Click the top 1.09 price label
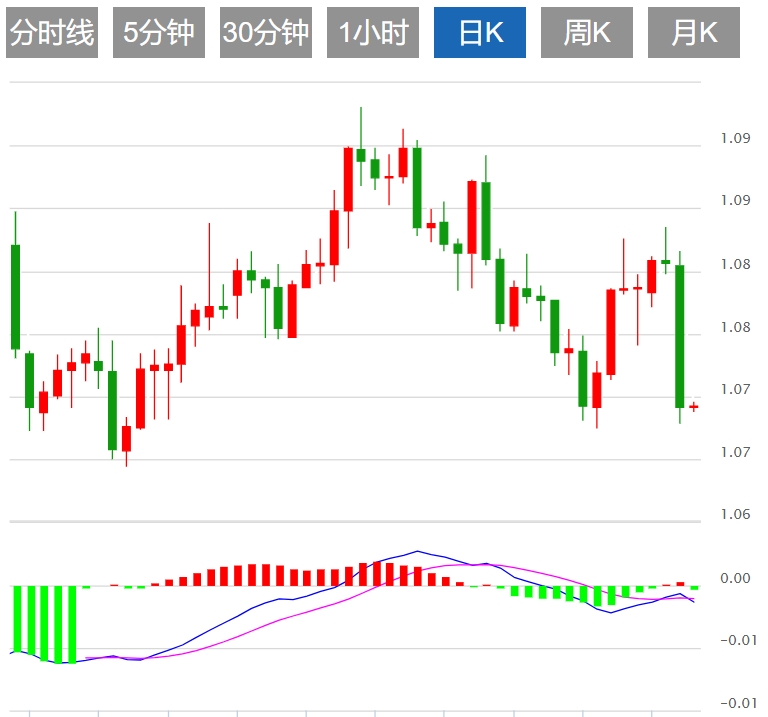 click(x=735, y=138)
